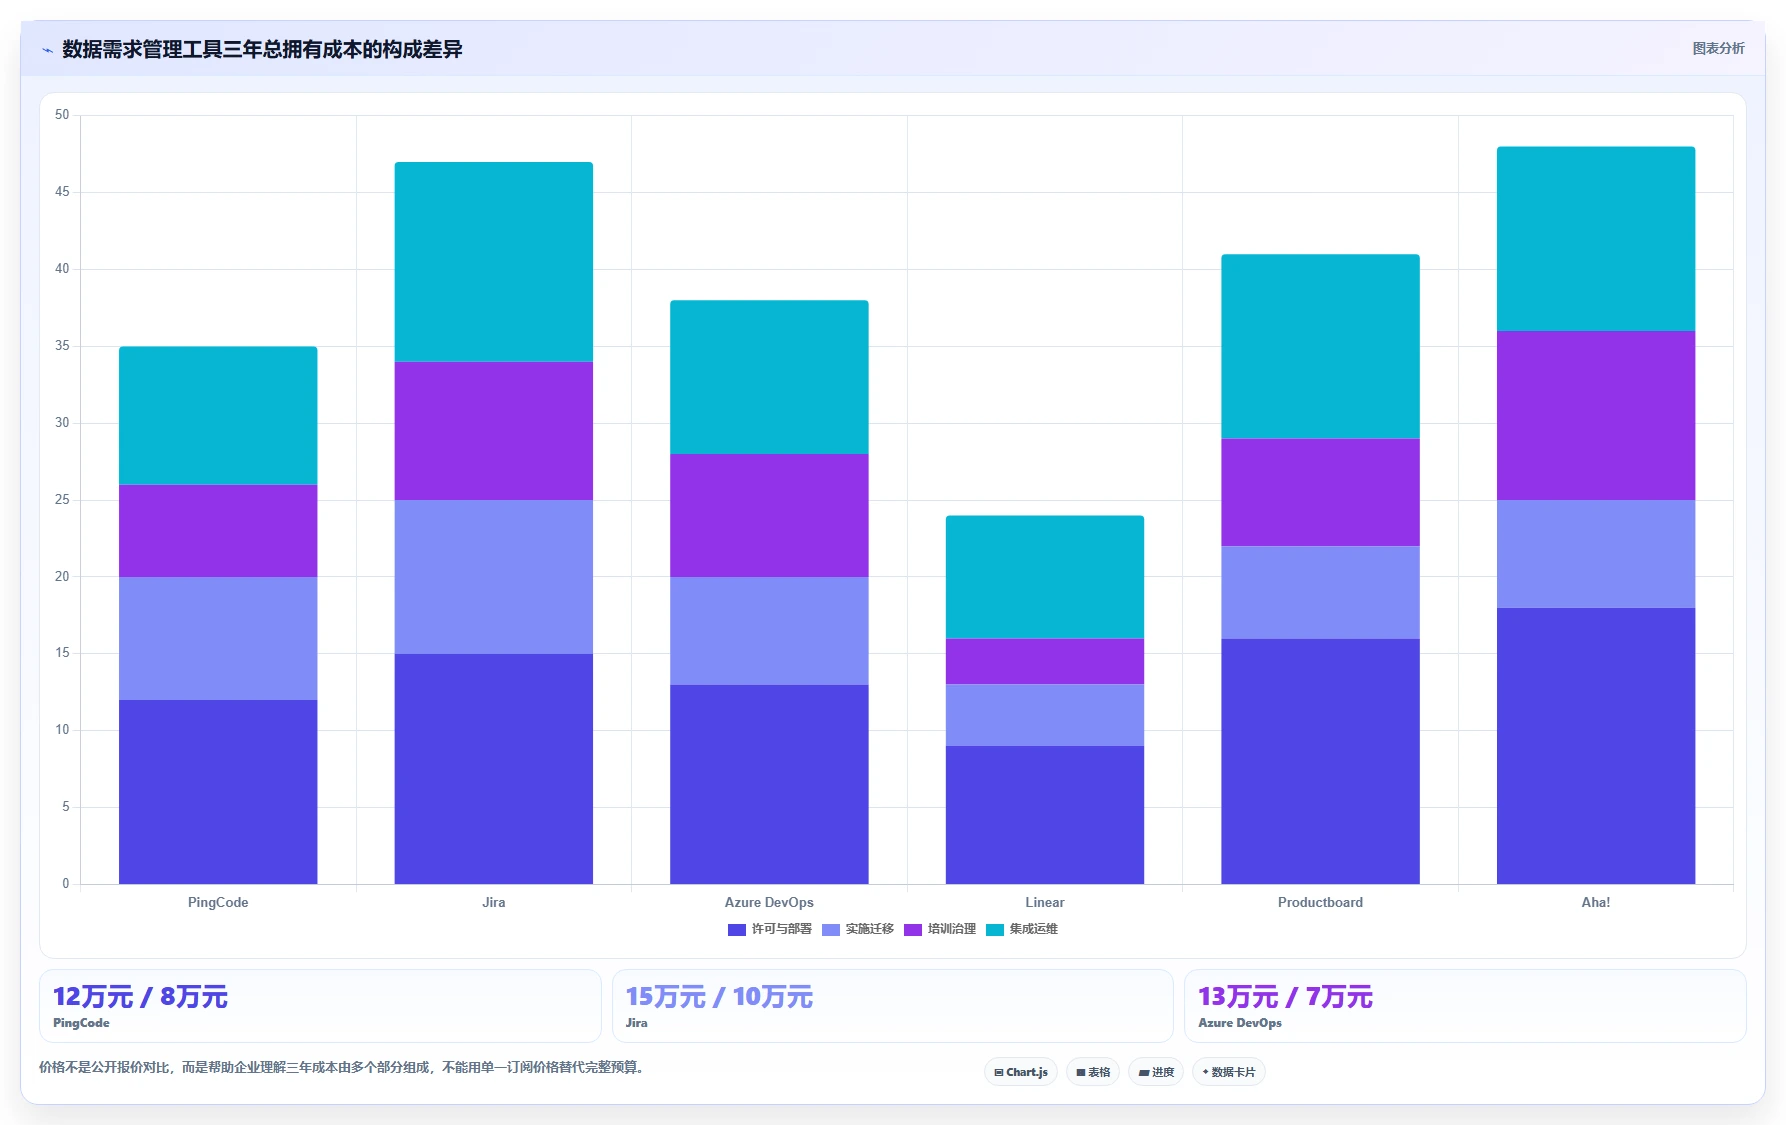Click Linear's 集成运维 bar segment
Viewport: 1786px width, 1125px height.
point(1045,577)
